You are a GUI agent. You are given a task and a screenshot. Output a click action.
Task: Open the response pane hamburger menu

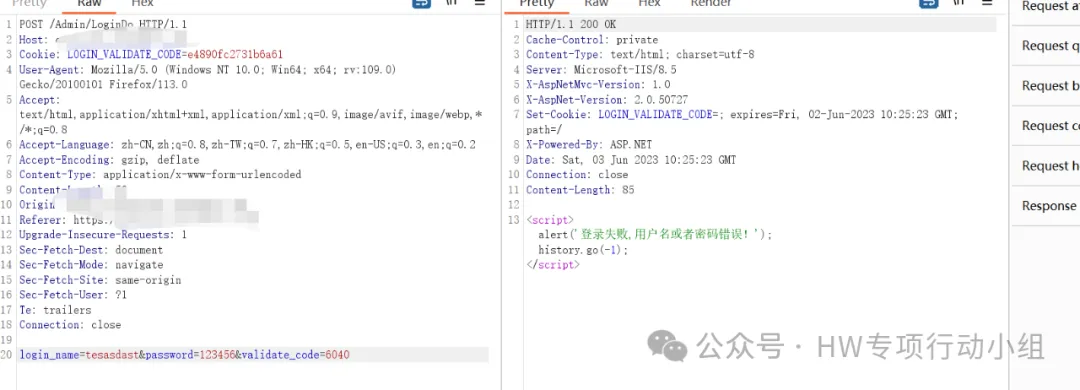pos(988,3)
